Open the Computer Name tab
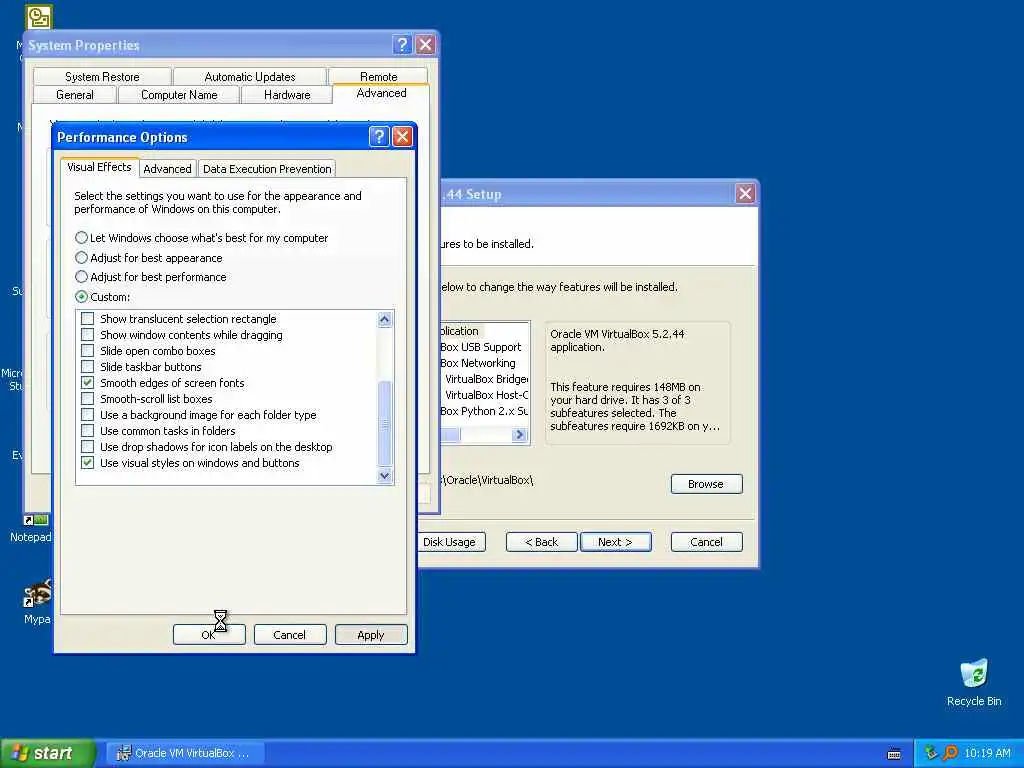This screenshot has height=768, width=1024. click(179, 95)
